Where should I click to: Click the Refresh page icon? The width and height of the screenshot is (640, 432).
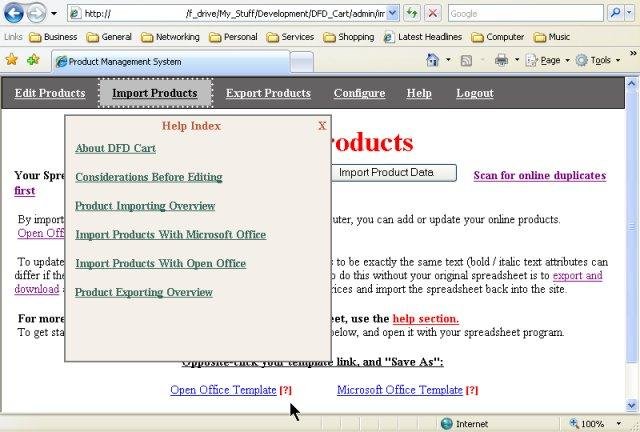[x=412, y=13]
